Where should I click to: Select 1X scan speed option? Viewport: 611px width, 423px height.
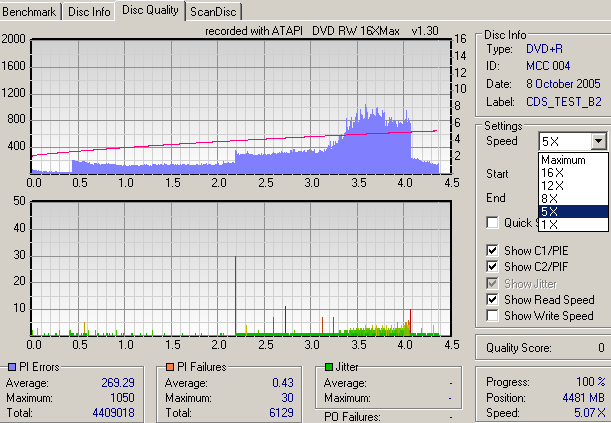click(x=550, y=224)
